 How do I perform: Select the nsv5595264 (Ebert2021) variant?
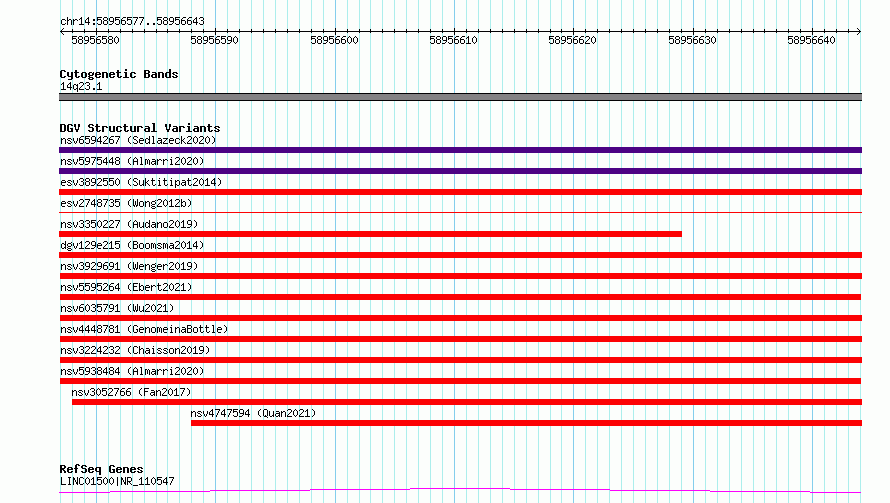[126, 287]
